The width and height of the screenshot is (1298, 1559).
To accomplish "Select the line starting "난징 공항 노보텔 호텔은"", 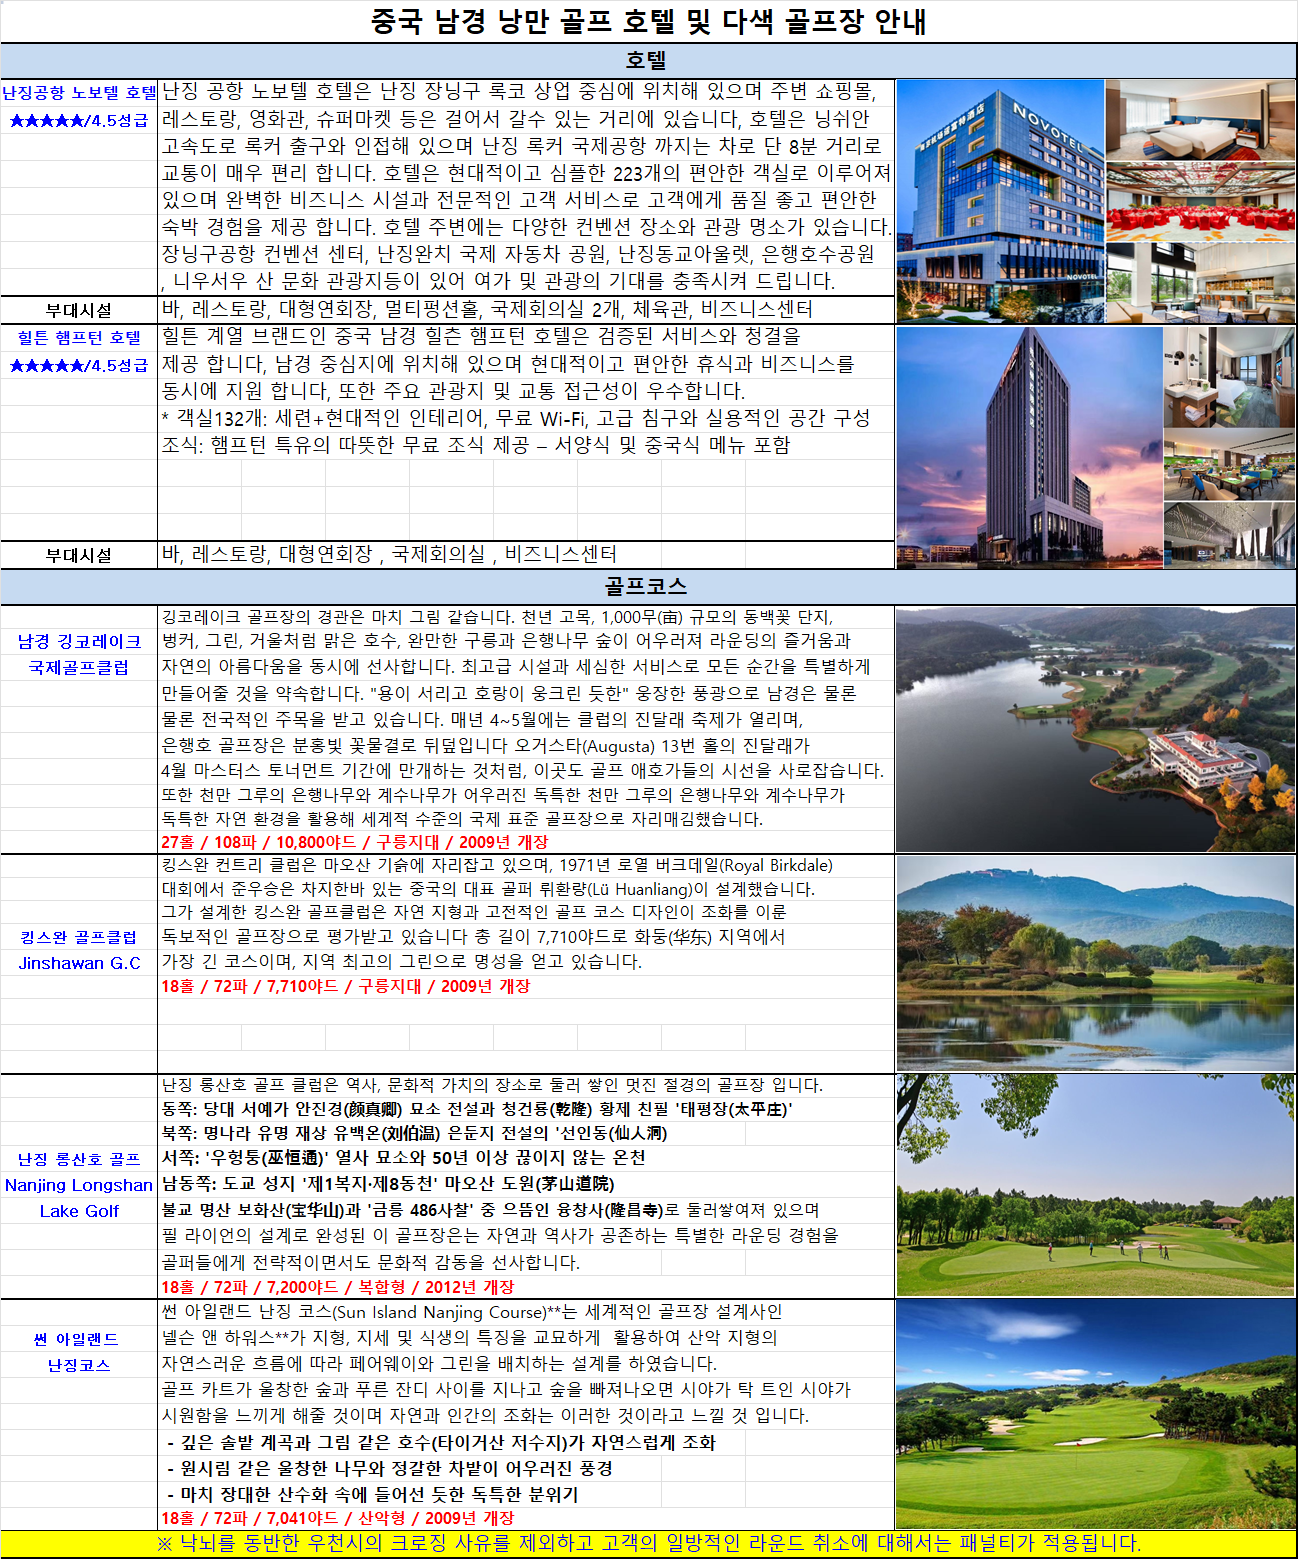I will [519, 92].
